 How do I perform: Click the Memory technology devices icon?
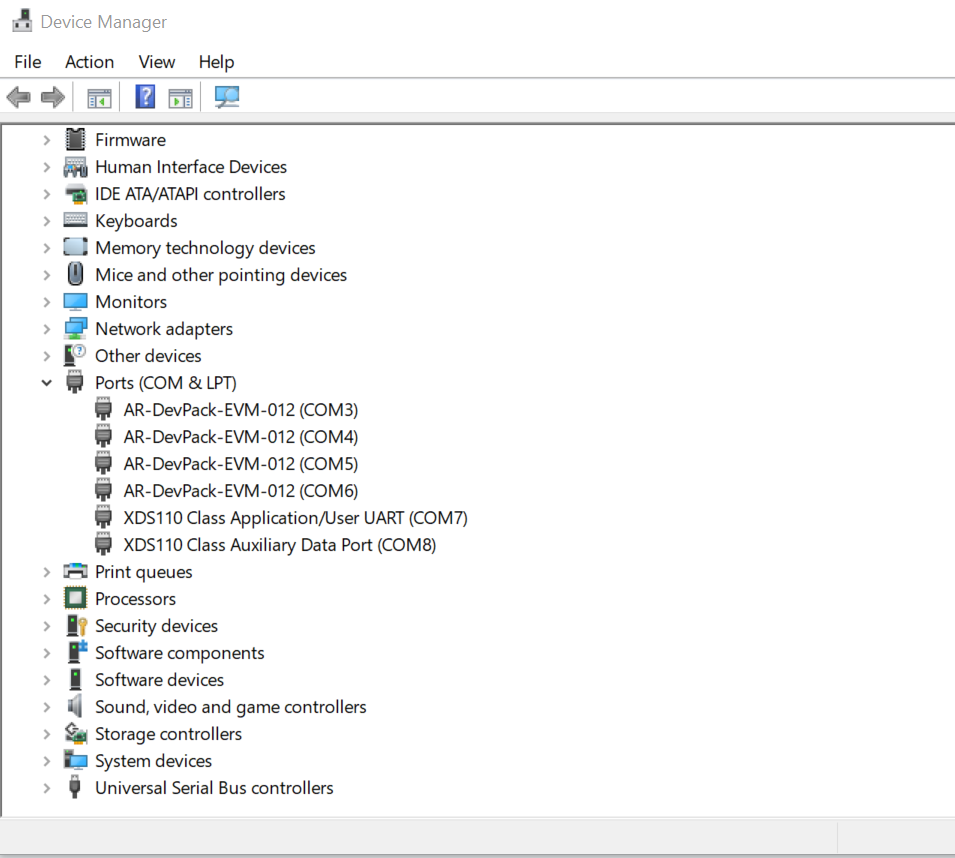point(76,247)
